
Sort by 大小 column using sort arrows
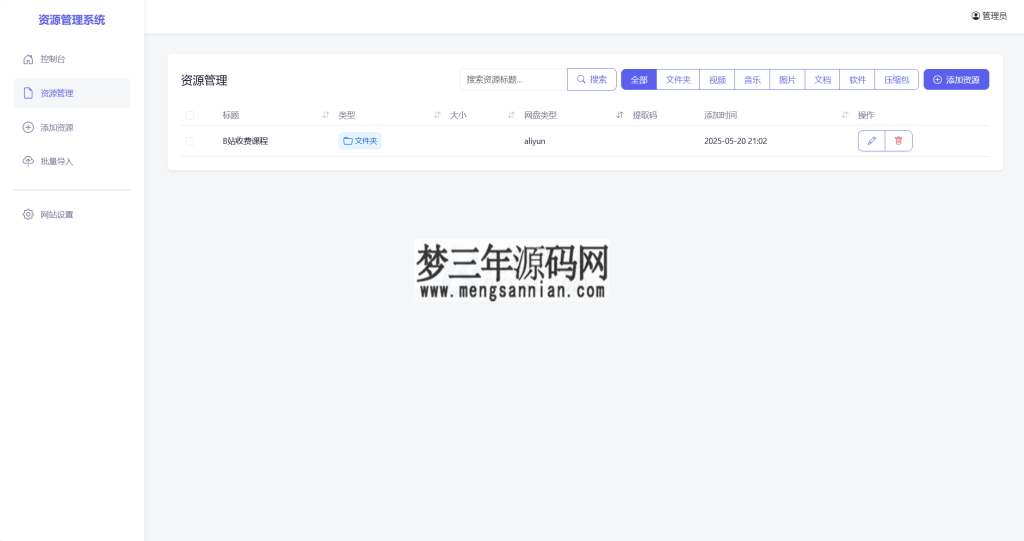[511, 115]
